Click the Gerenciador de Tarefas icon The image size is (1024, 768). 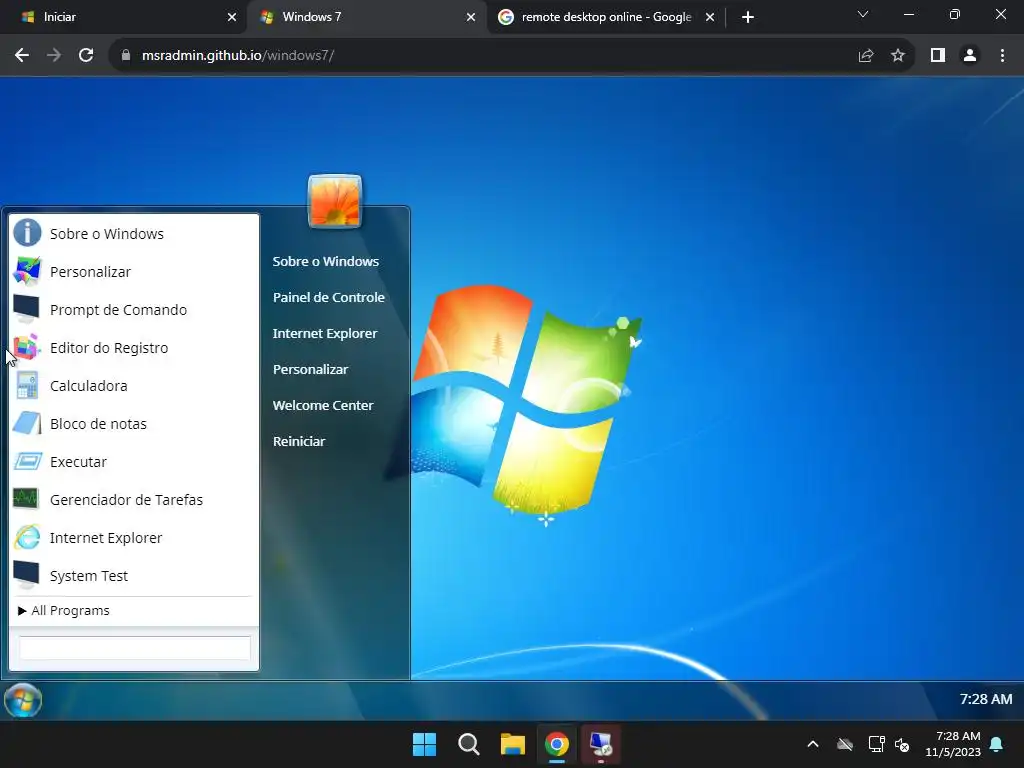tap(26, 499)
